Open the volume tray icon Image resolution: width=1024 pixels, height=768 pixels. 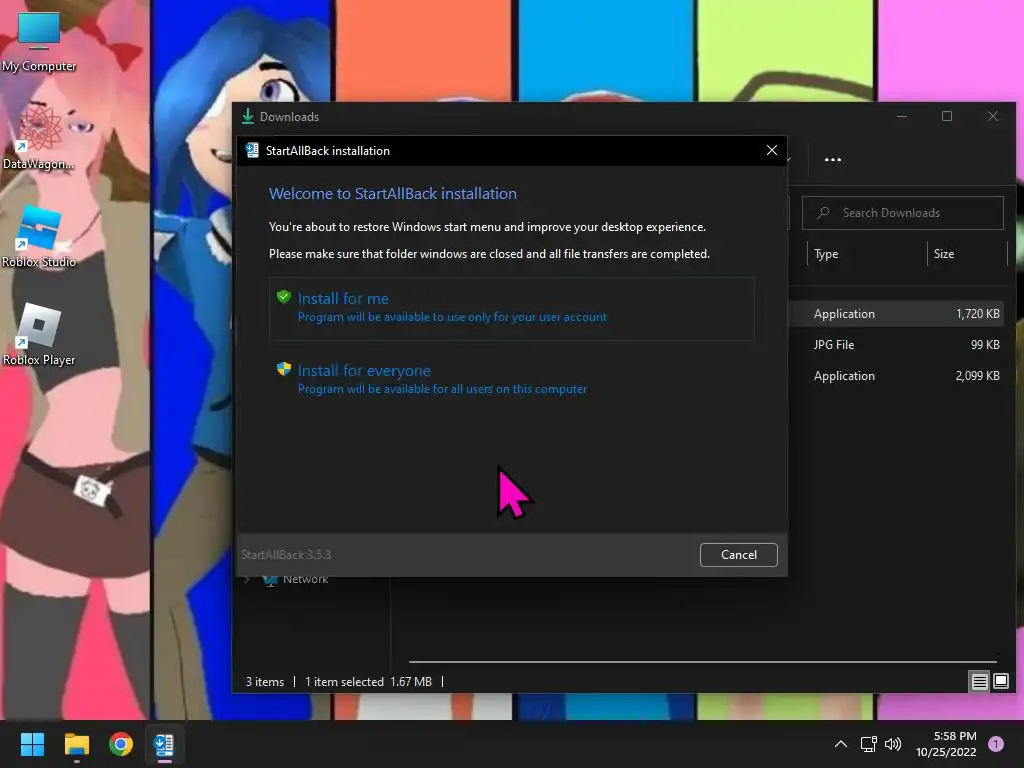click(893, 744)
